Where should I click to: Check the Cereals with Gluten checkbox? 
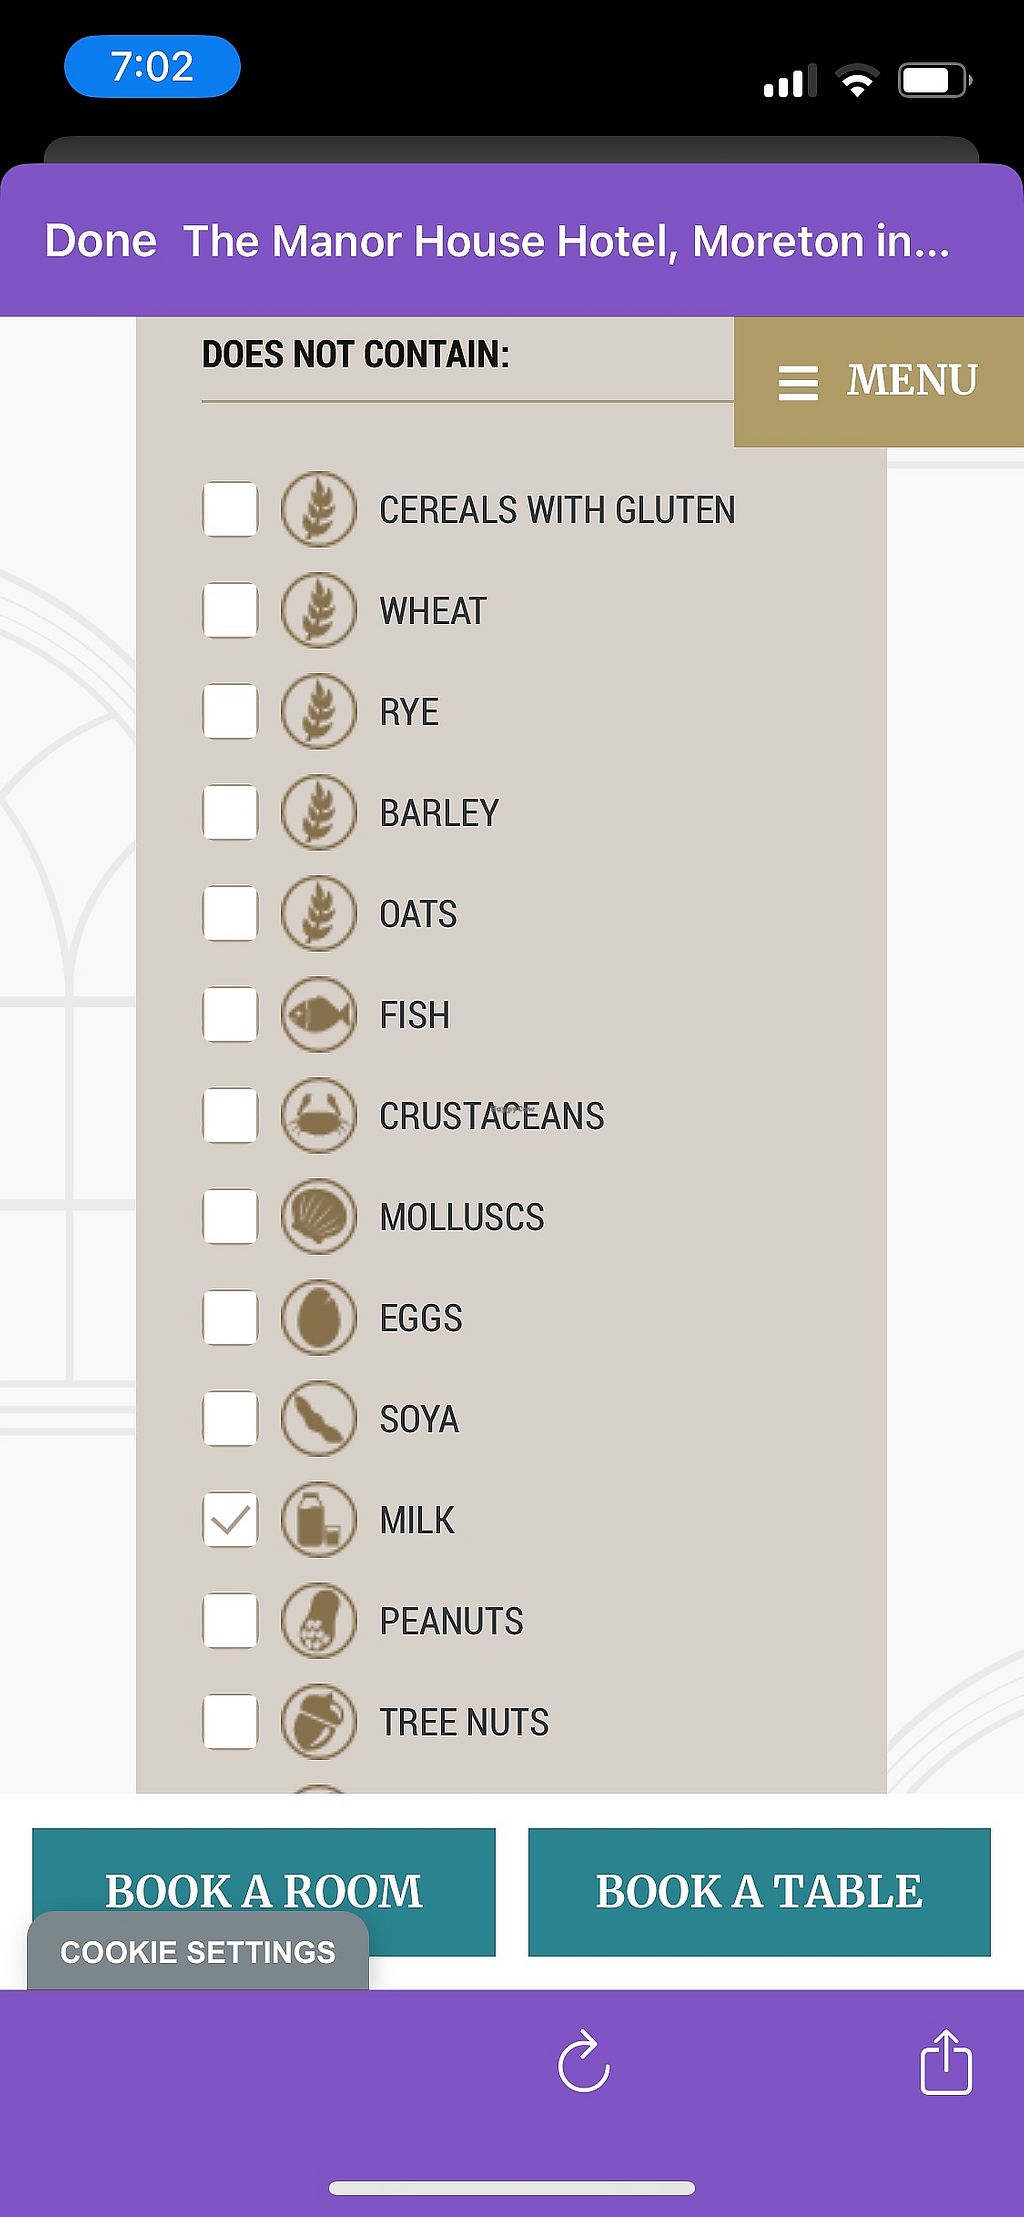230,509
